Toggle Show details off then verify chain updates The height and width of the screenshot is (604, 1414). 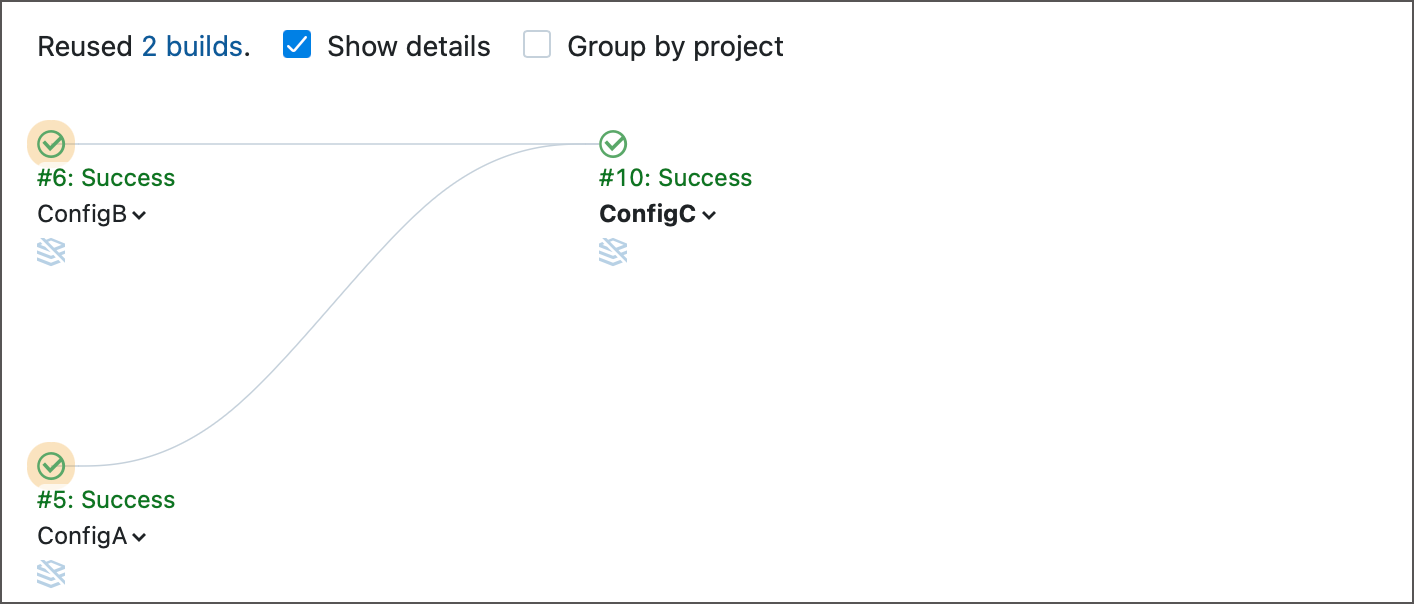coord(296,44)
